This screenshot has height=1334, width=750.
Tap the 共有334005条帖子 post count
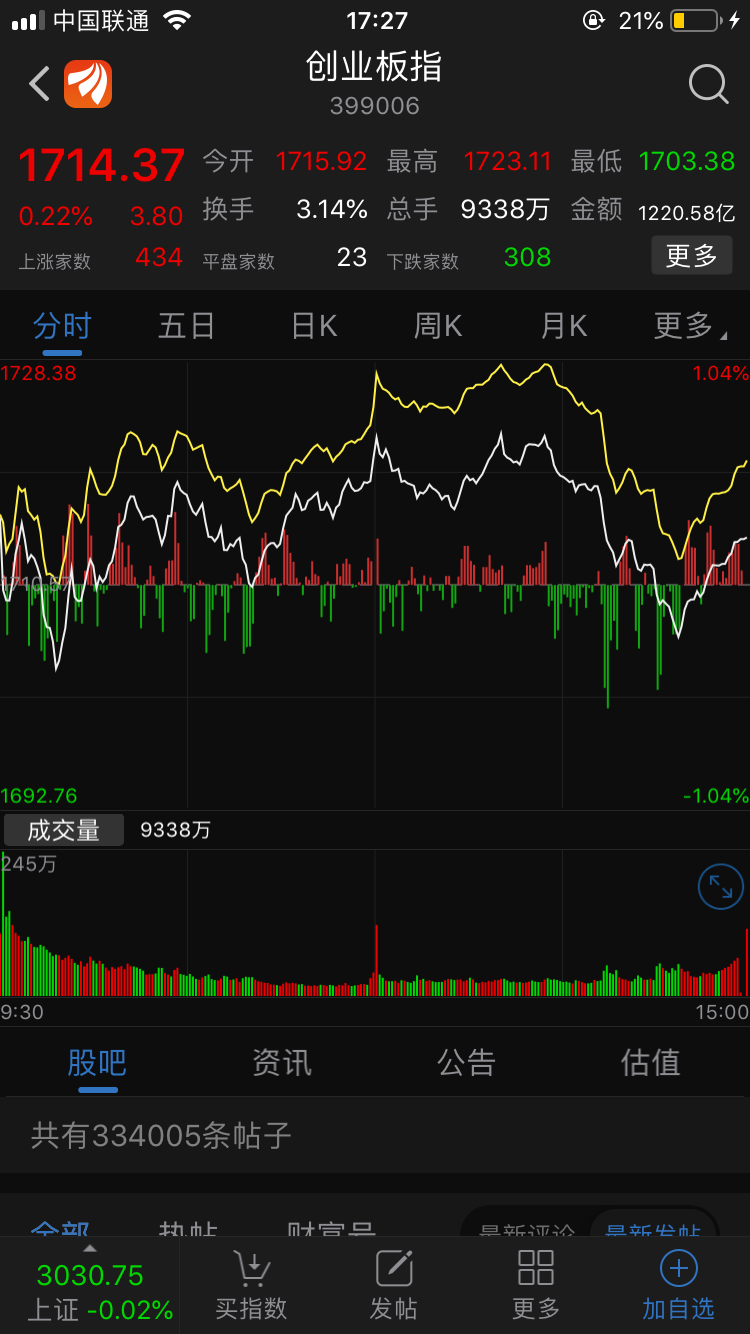coord(161,1135)
